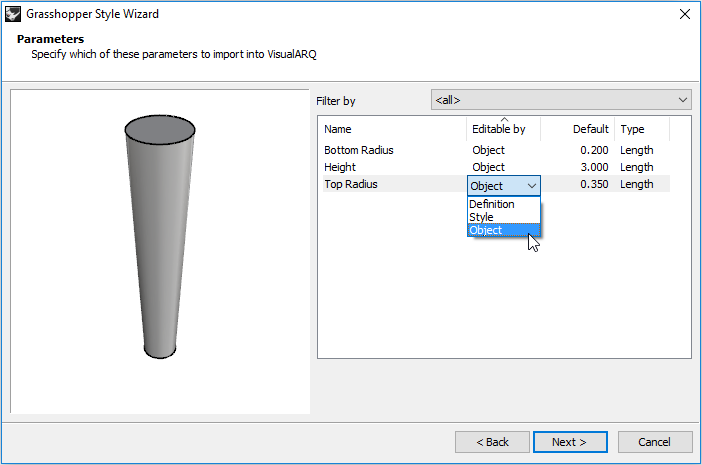702x465 pixels.
Task: Sort by the Default column header
Action: click(x=577, y=129)
